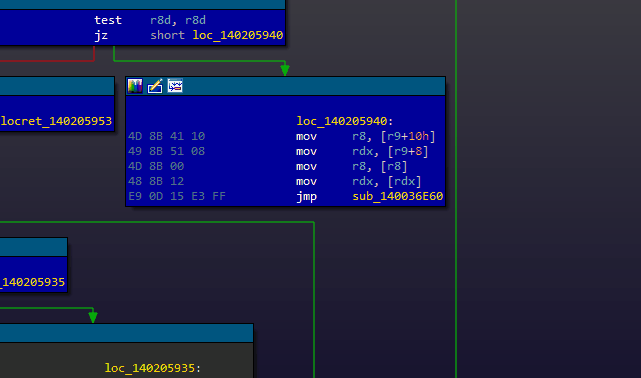The height and width of the screenshot is (378, 641).
Task: Select opcode bytes 4D 8B 41 10
Action: point(166,136)
